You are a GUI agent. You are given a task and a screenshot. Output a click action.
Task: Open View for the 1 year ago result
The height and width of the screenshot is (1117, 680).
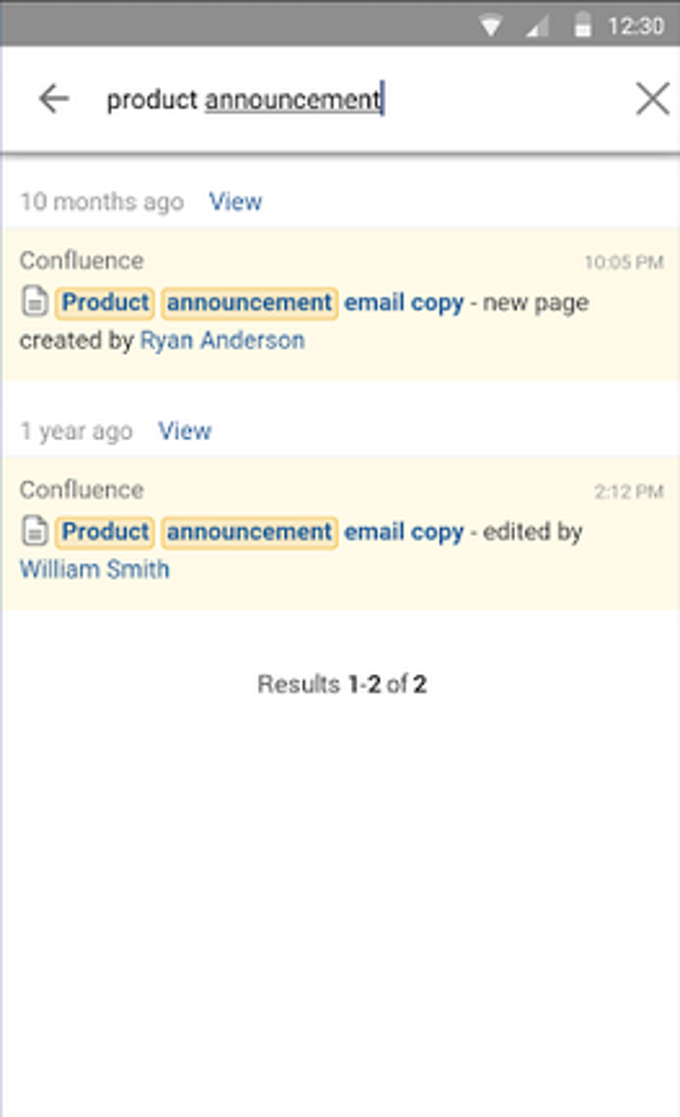point(185,431)
